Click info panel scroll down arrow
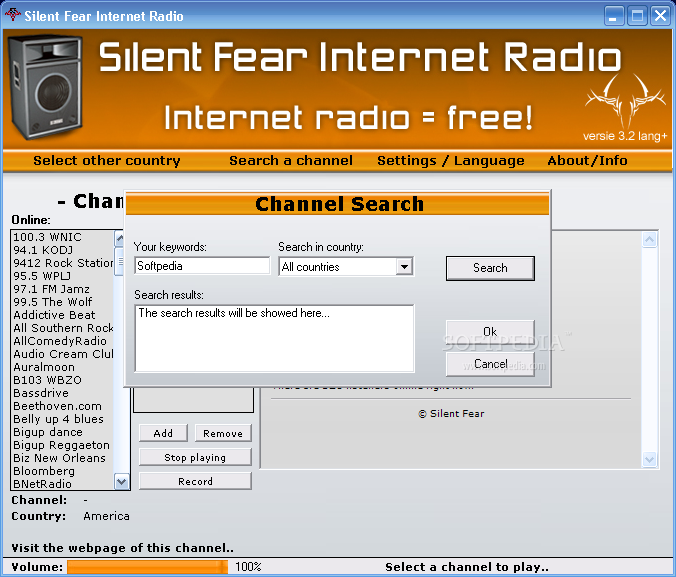Image resolution: width=676 pixels, height=577 pixels. click(650, 459)
